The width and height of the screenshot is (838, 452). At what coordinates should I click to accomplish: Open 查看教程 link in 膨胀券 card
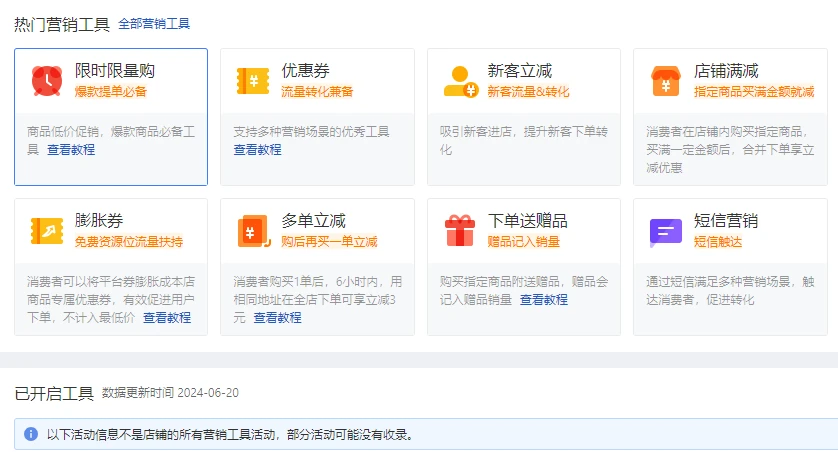point(167,317)
